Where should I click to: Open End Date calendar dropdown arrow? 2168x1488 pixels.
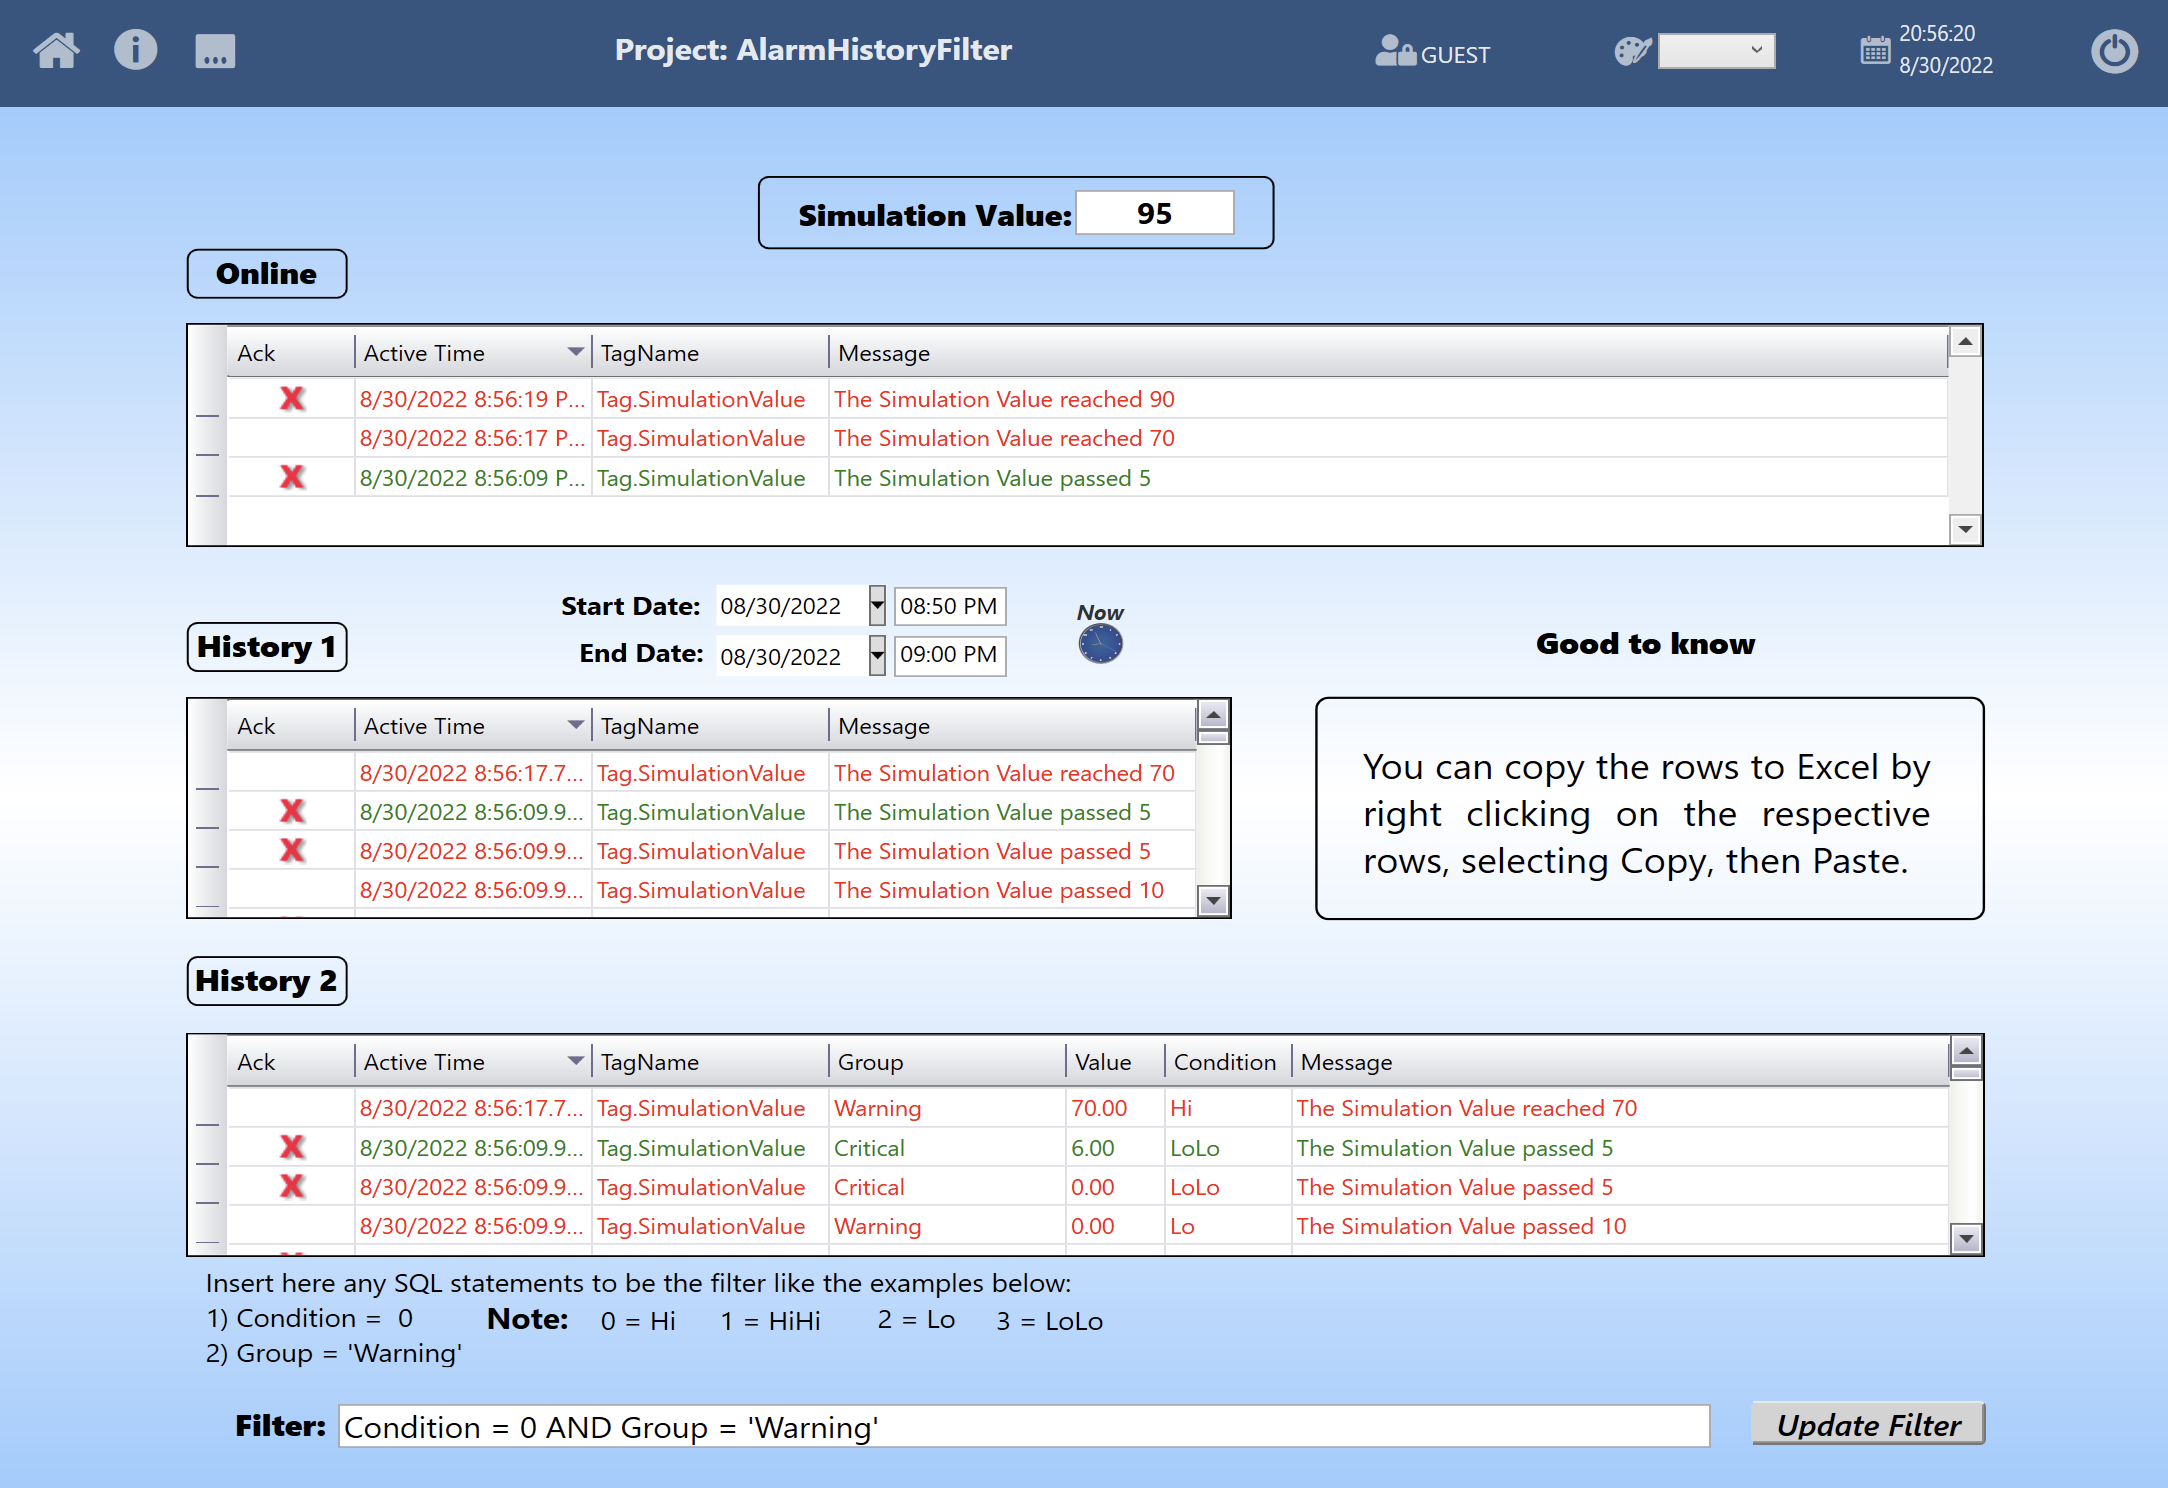[x=877, y=656]
